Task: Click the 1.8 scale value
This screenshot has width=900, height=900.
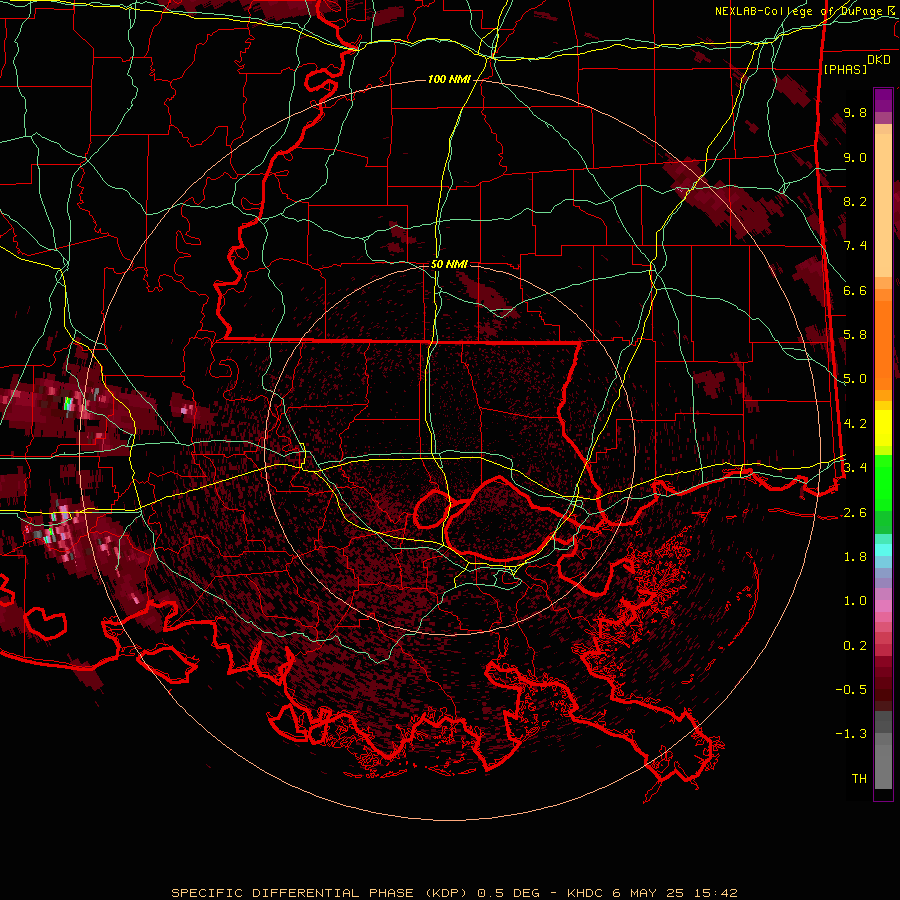Action: point(855,557)
